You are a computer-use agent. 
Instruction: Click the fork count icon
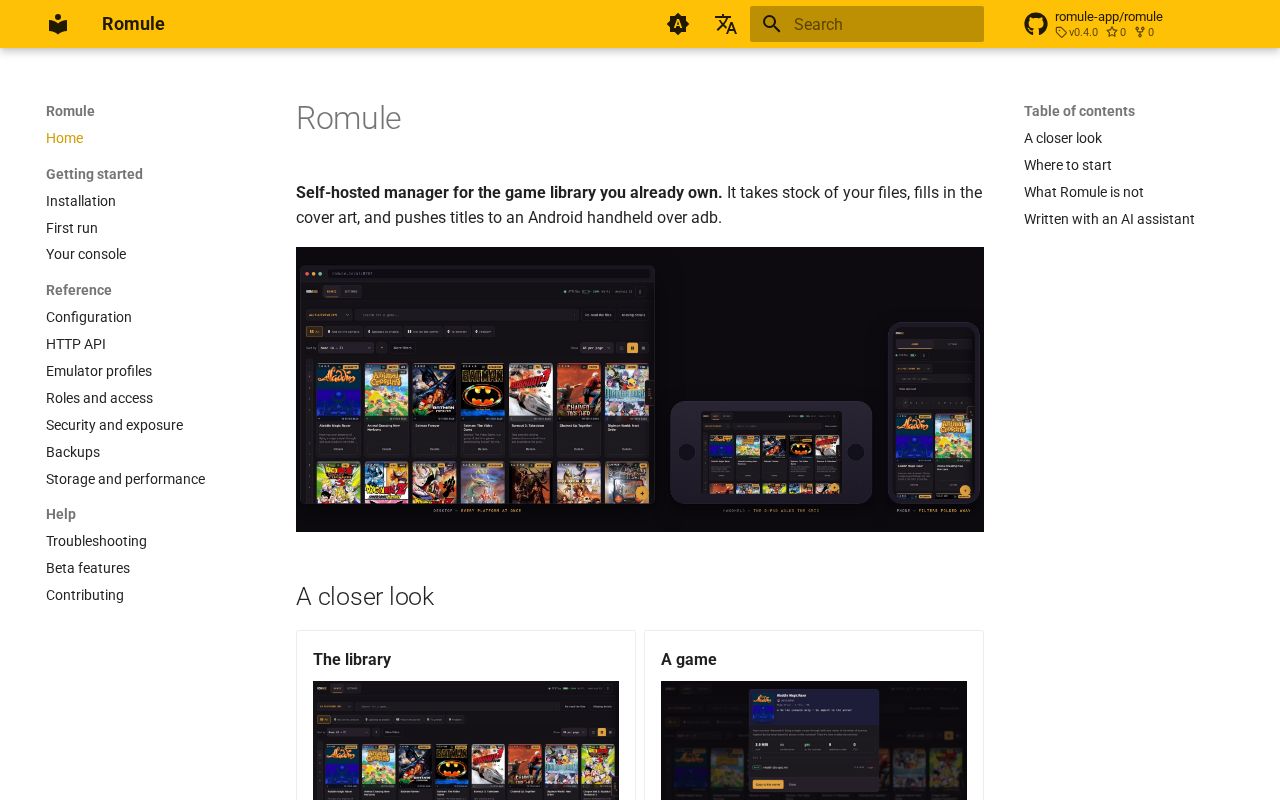[1139, 32]
